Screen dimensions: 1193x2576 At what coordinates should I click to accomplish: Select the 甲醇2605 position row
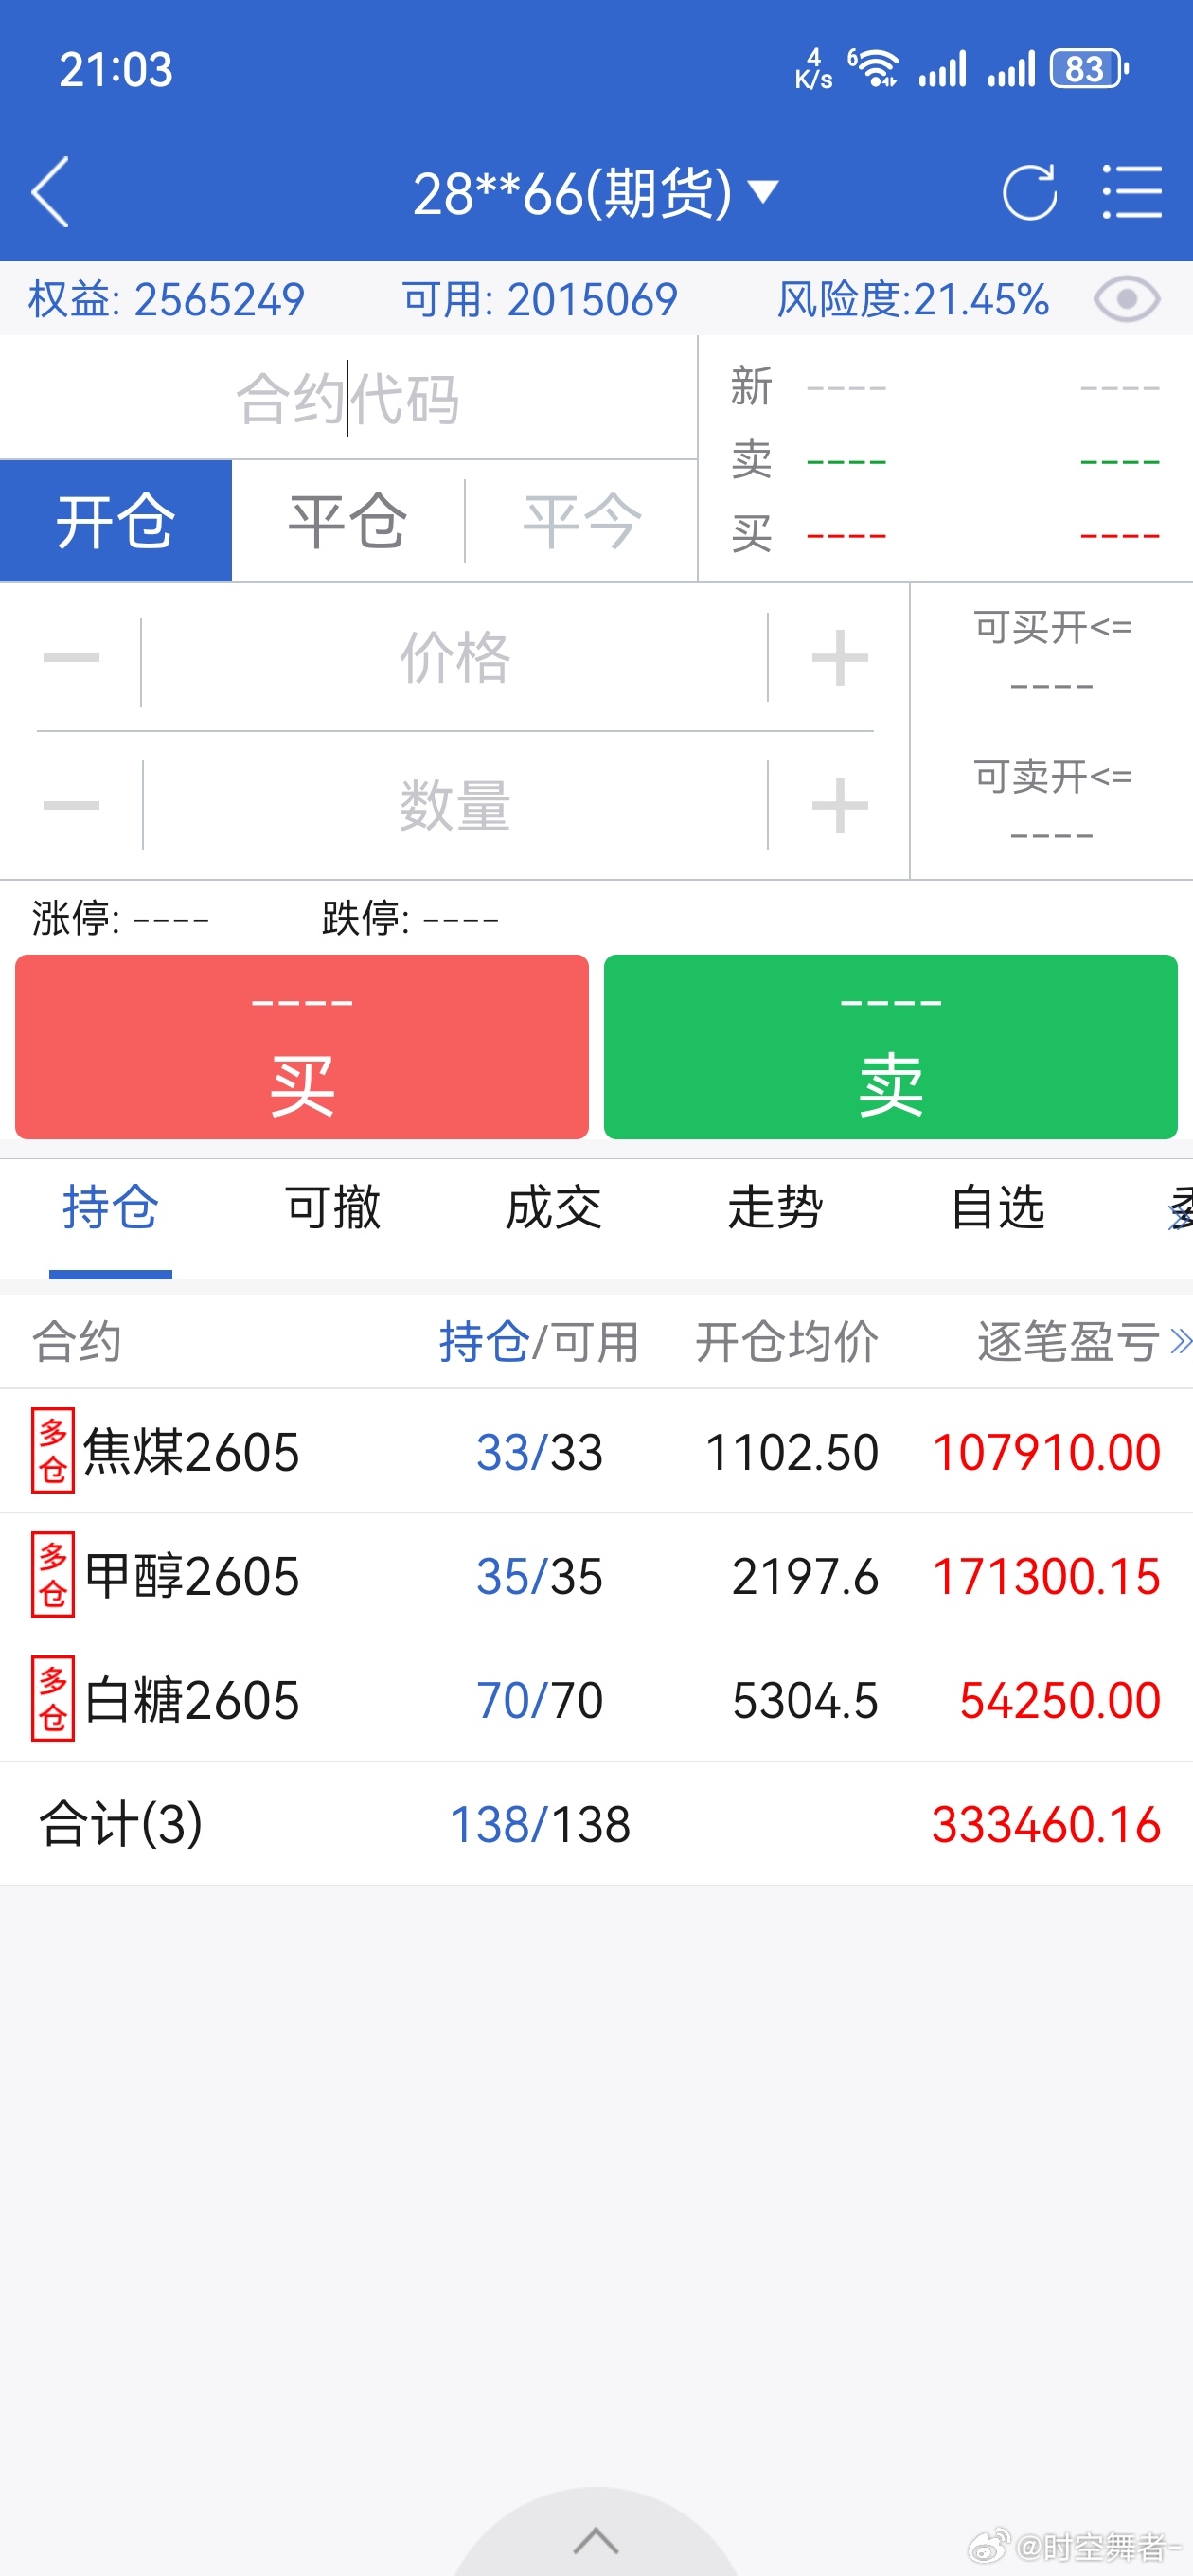[596, 1576]
